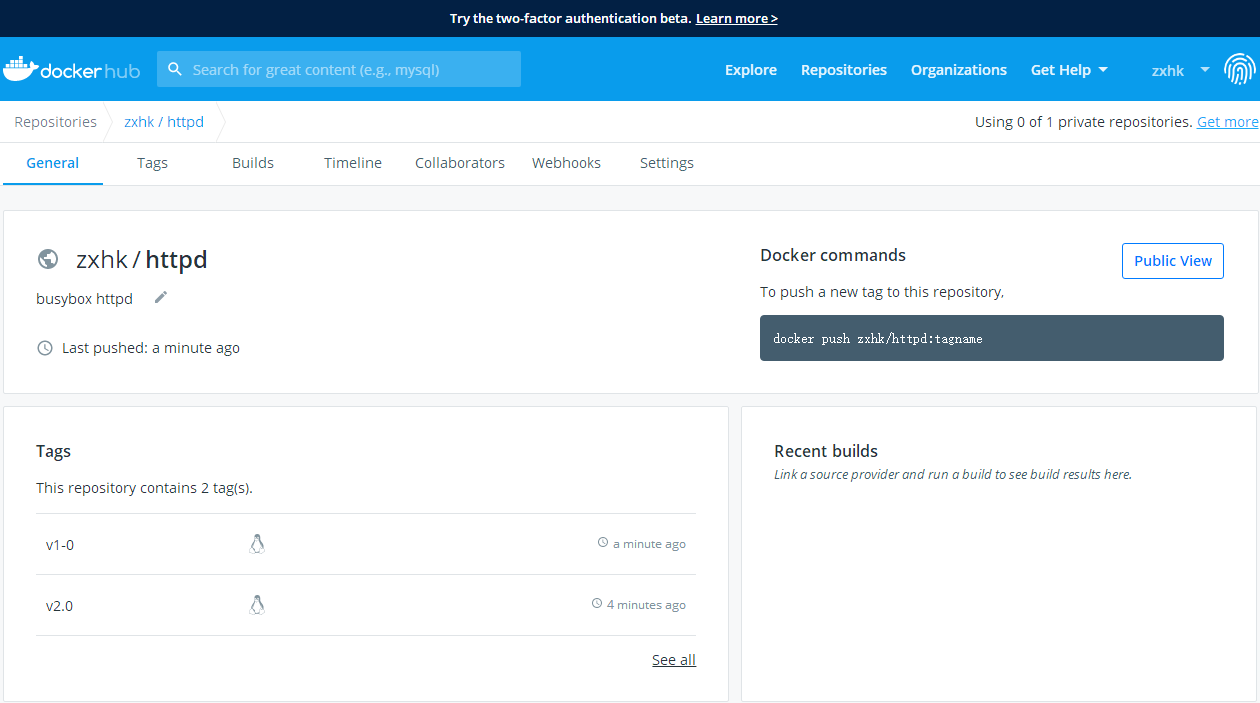Click the Linux penguin icon for v2.0
Viewport: 1260px width, 703px height.
tap(257, 605)
